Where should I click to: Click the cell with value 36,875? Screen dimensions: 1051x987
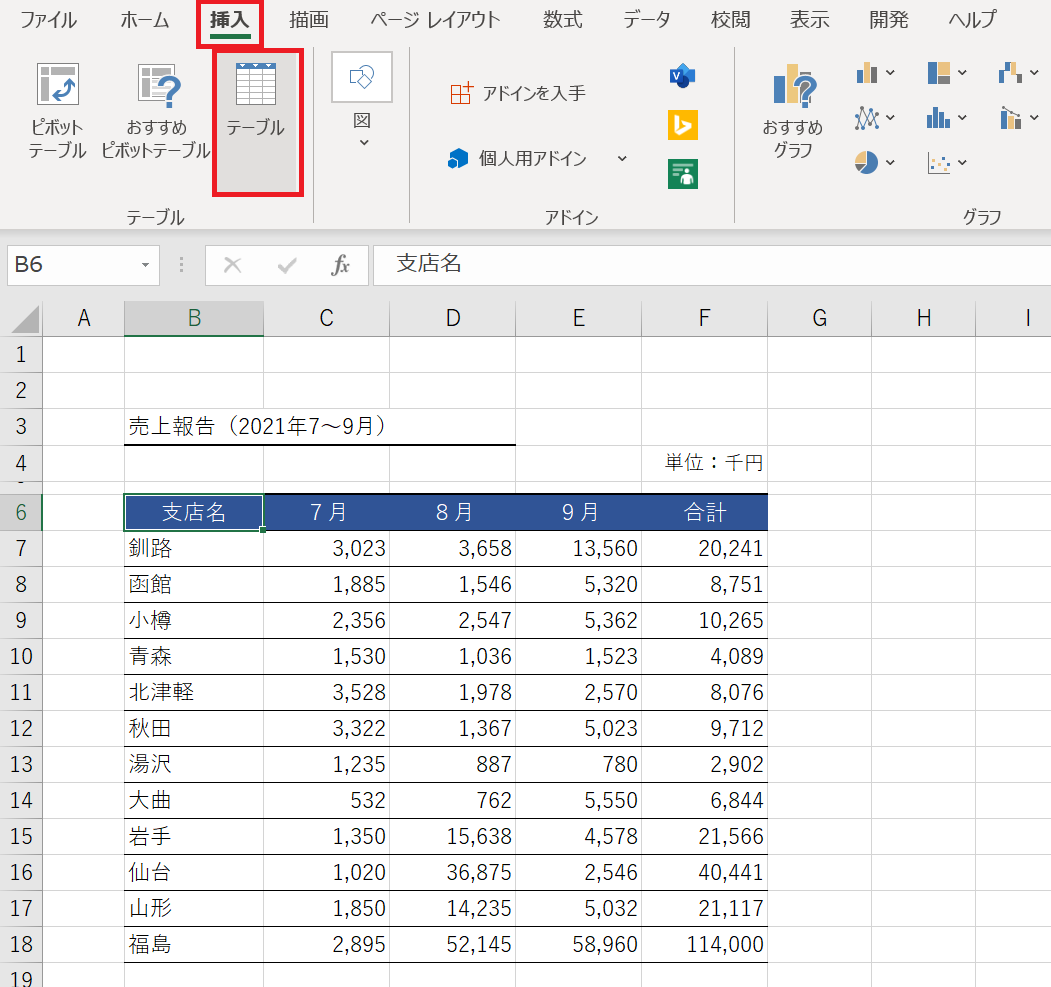(452, 872)
